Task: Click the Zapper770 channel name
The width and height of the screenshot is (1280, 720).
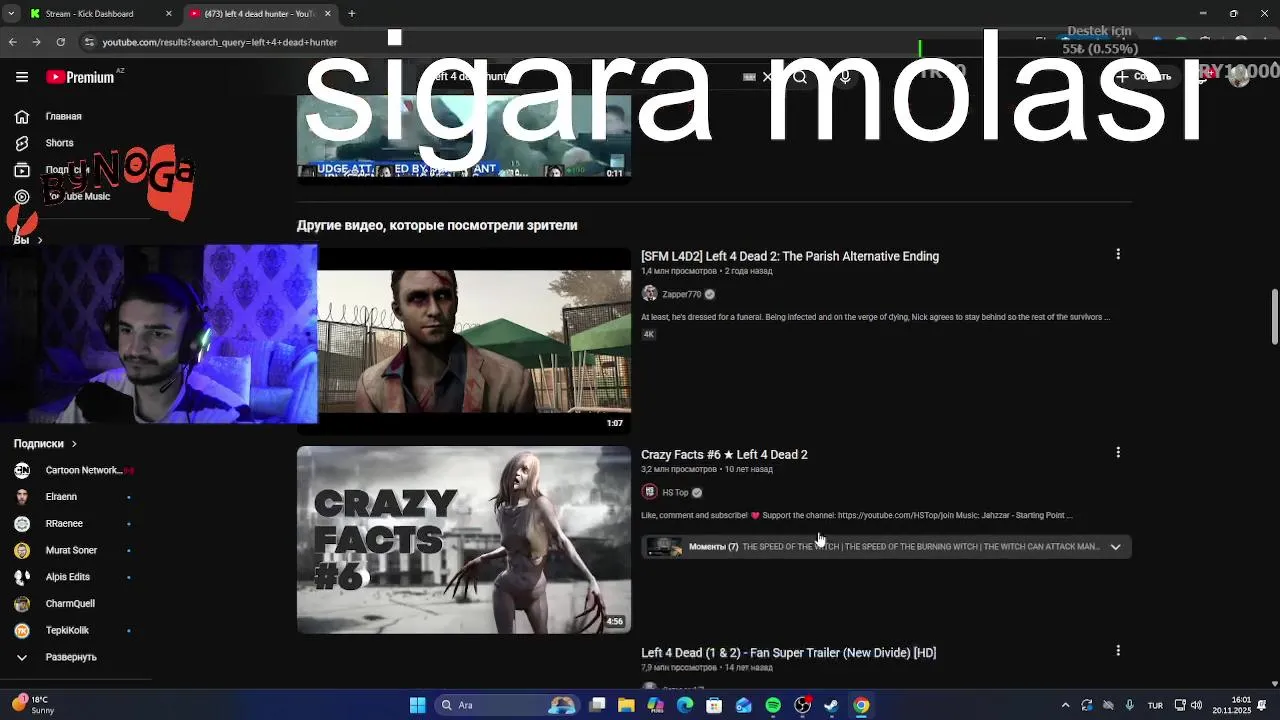Action: pos(681,294)
